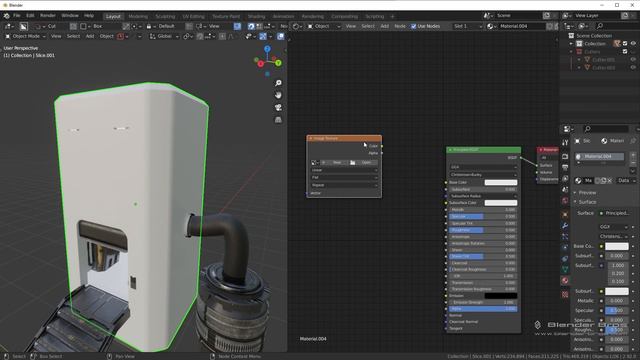Open the Physics properties tab icon
Viewport: 640px width, 360px height.
[x=565, y=248]
